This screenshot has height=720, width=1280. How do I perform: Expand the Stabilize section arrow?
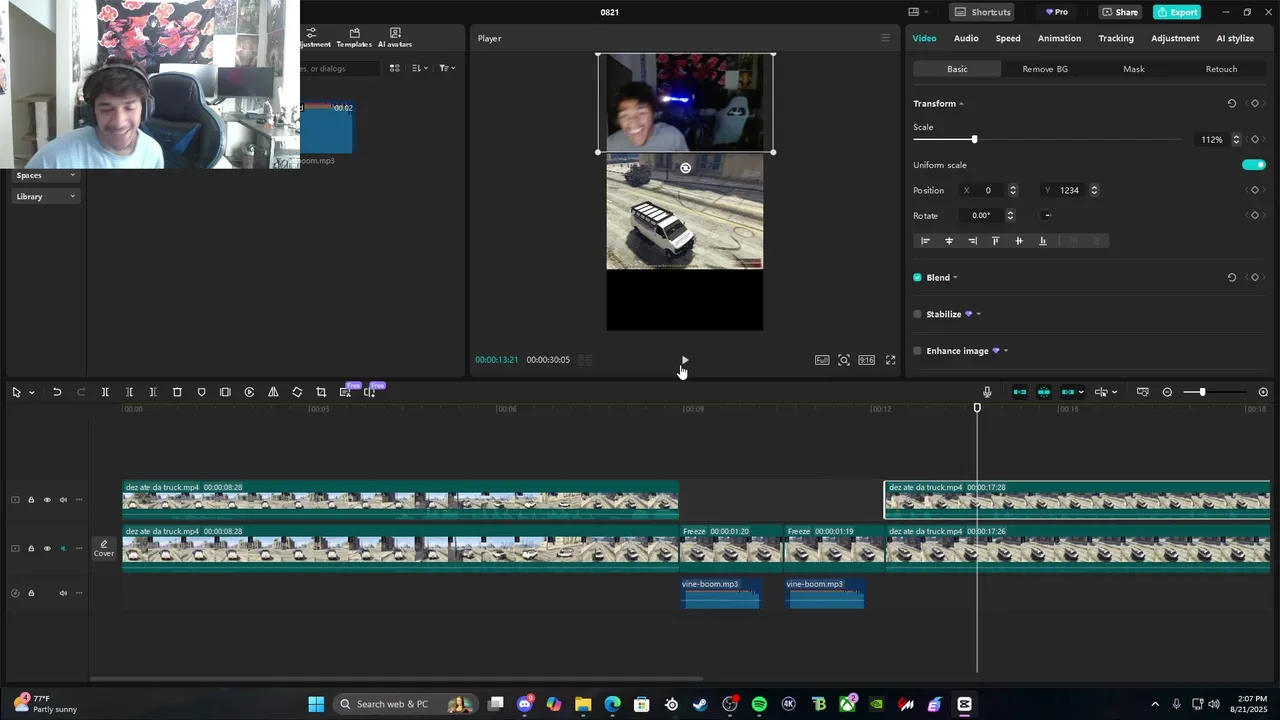978,314
